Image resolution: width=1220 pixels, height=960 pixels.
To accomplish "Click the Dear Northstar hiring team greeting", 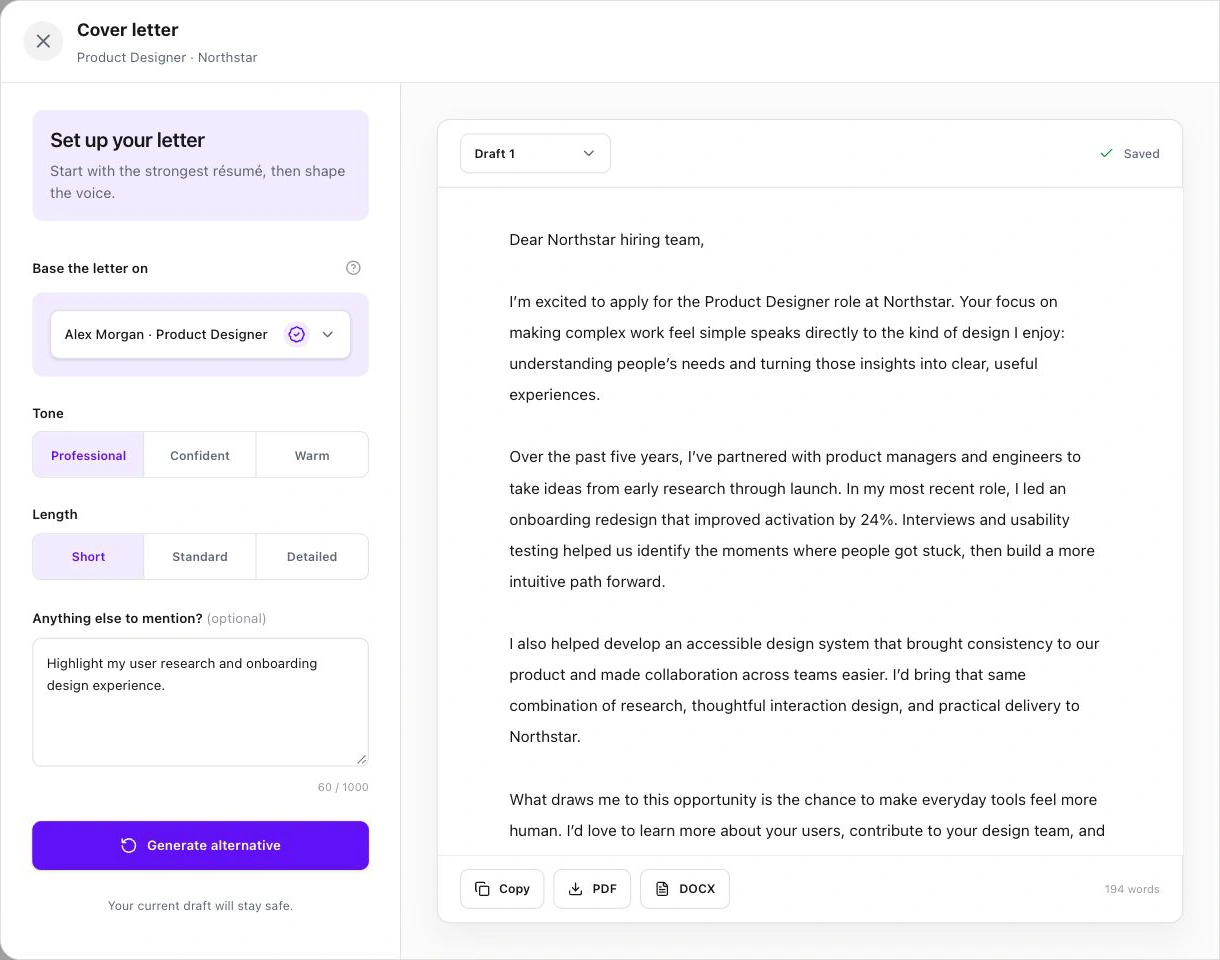I will click(x=607, y=240).
